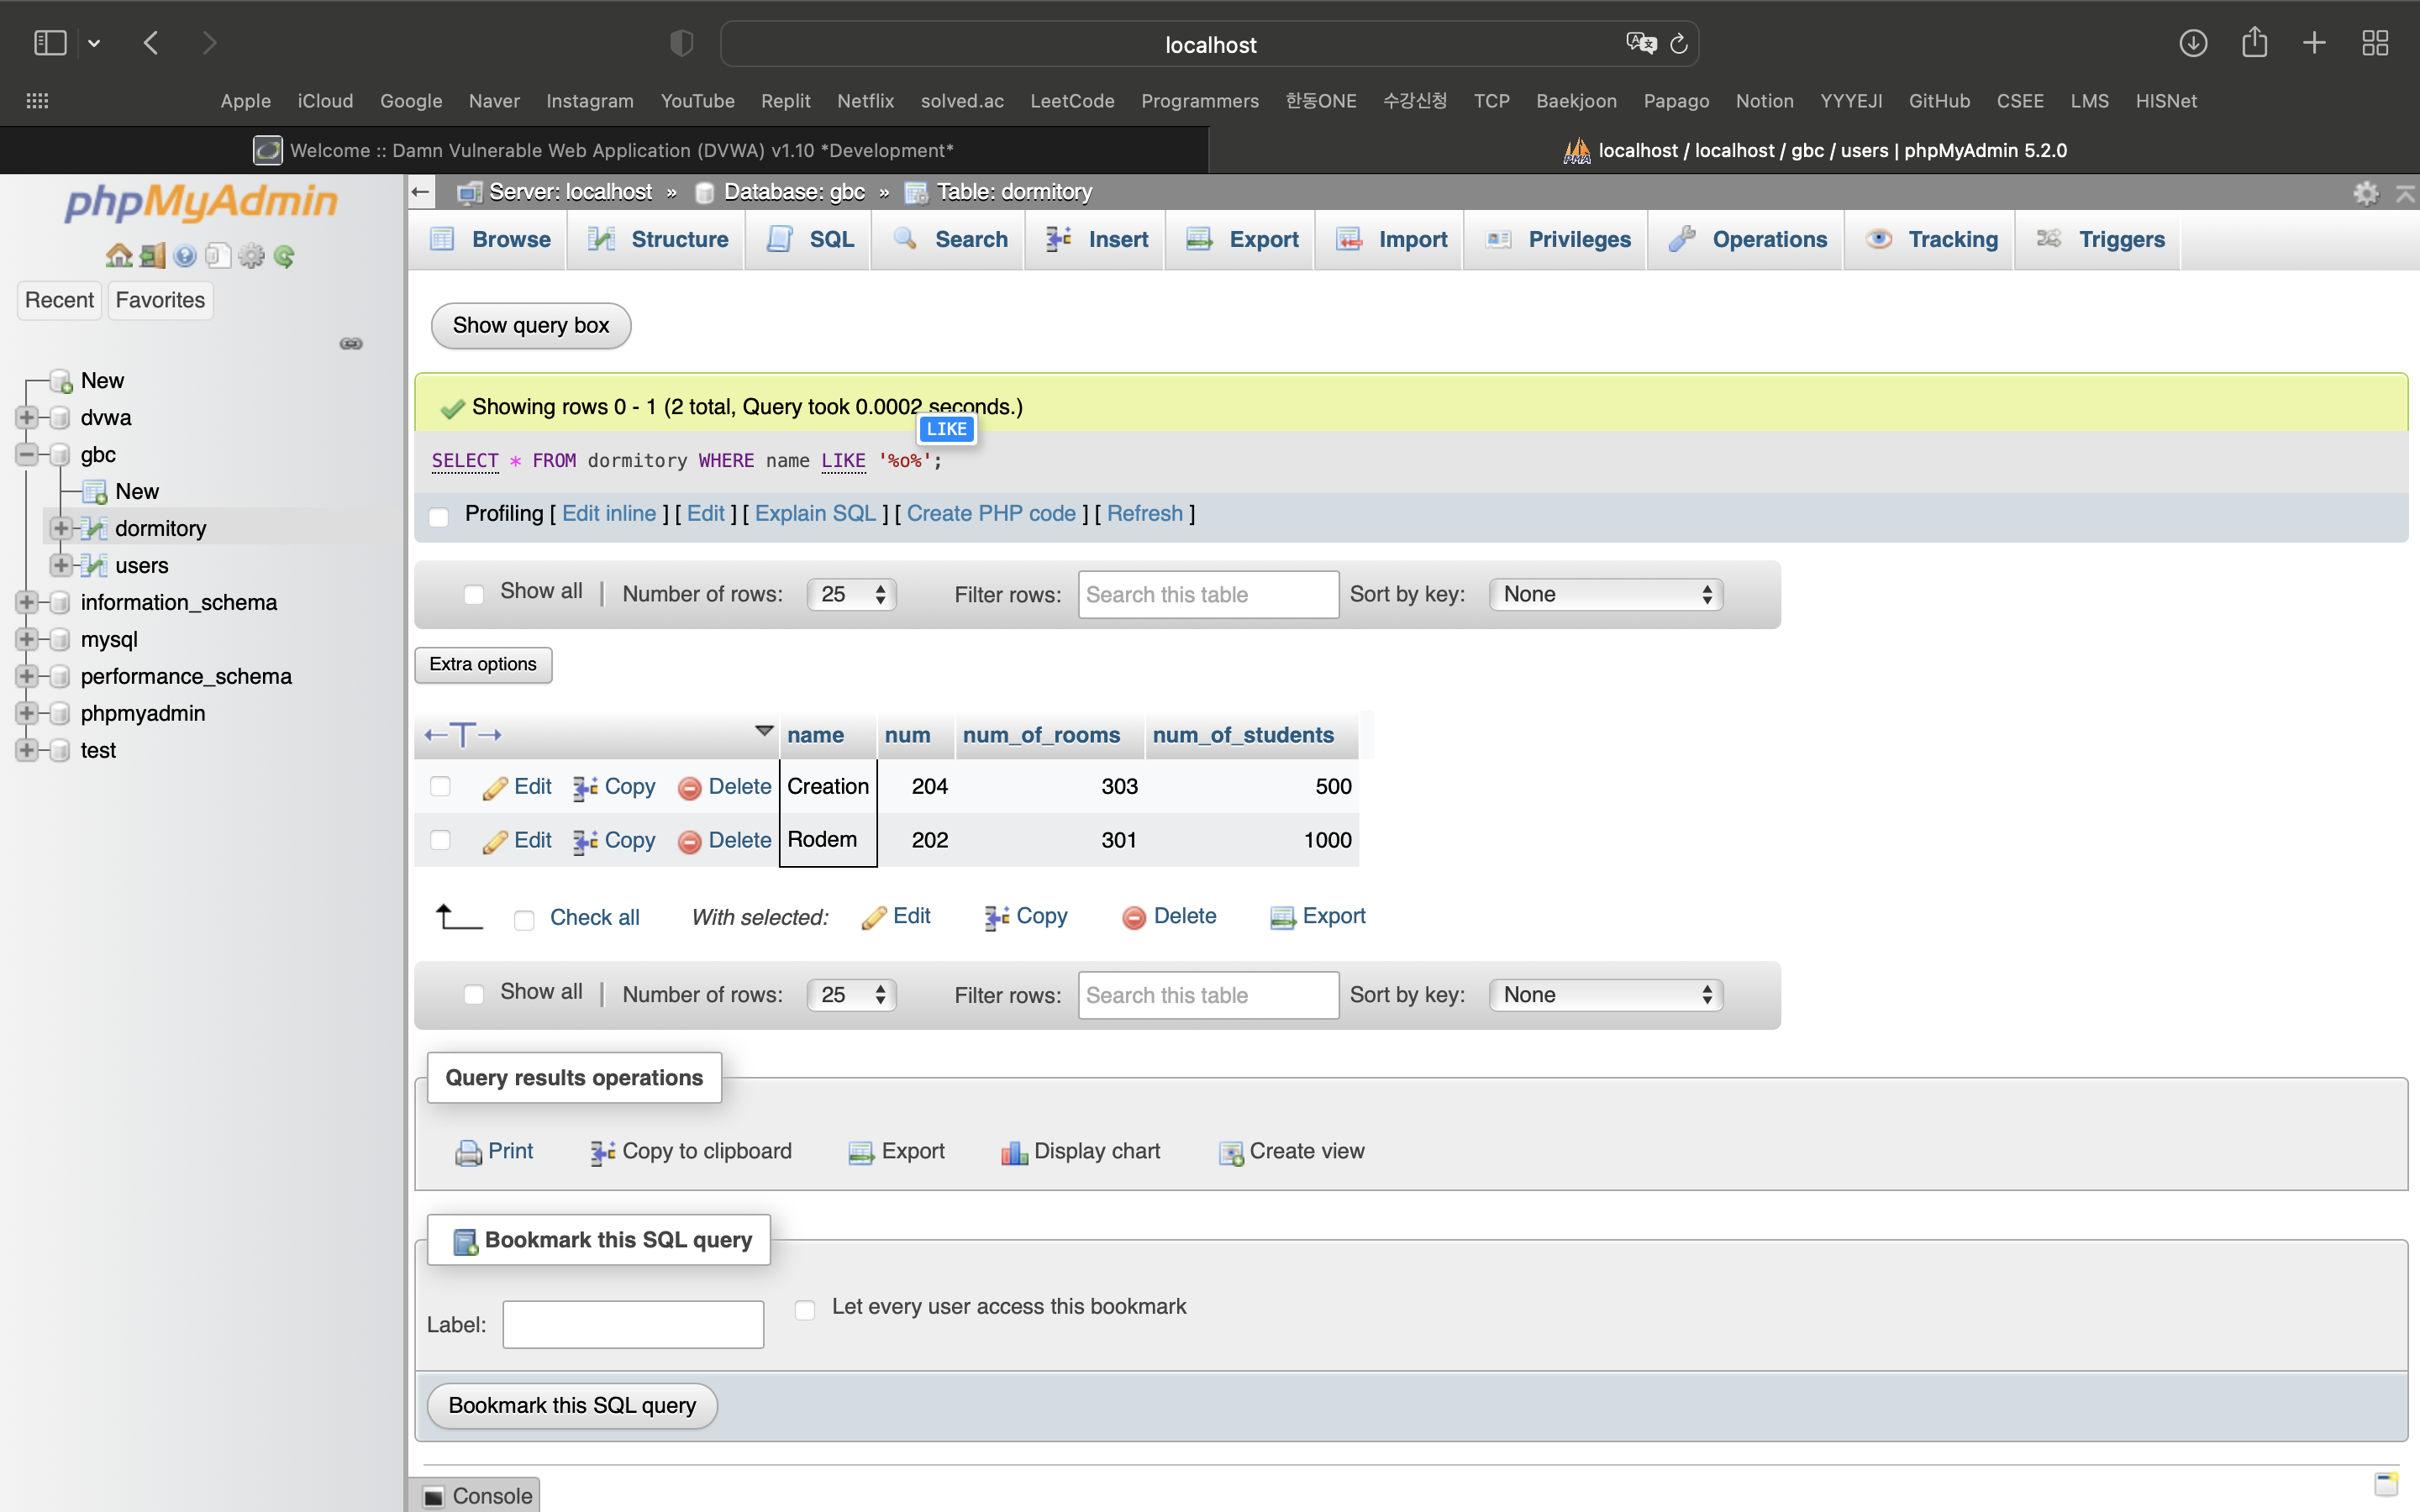This screenshot has width=2420, height=1512.
Task: Click the Create PHP code link
Action: tap(991, 514)
